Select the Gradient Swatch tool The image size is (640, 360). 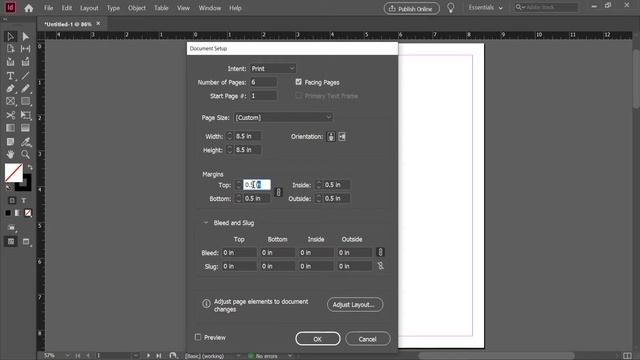coord(10,128)
